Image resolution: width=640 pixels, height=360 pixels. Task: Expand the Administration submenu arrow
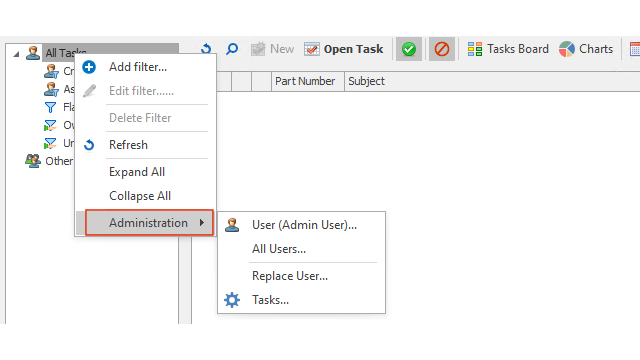point(202,223)
